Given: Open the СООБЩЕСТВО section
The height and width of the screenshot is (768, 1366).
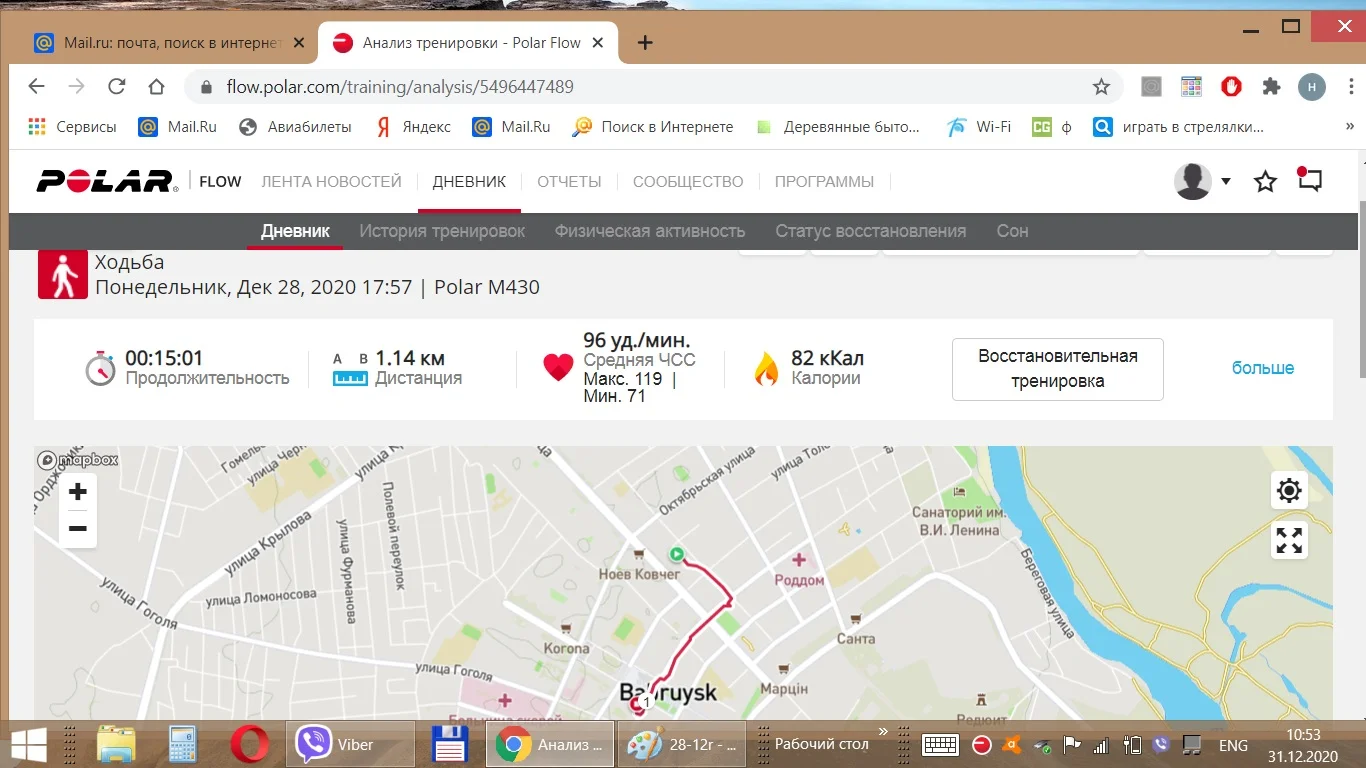Looking at the screenshot, I should [688, 182].
